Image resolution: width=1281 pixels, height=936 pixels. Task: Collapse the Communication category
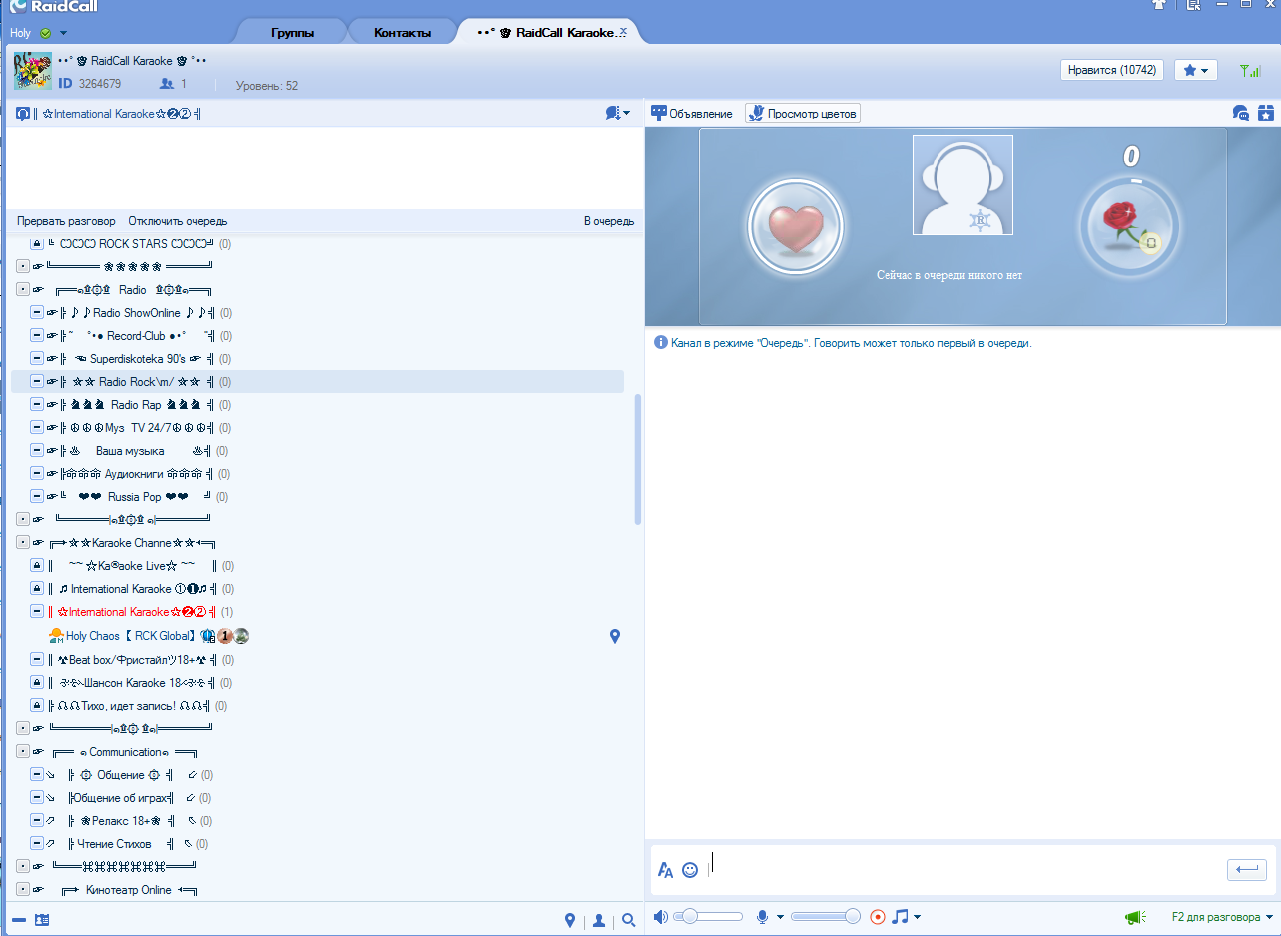(23, 752)
